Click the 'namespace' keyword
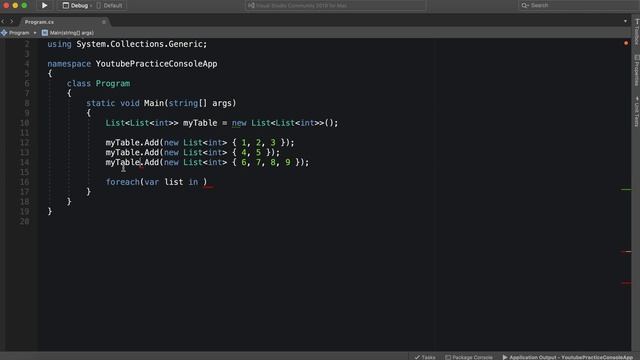The height and width of the screenshot is (360, 640). point(69,64)
